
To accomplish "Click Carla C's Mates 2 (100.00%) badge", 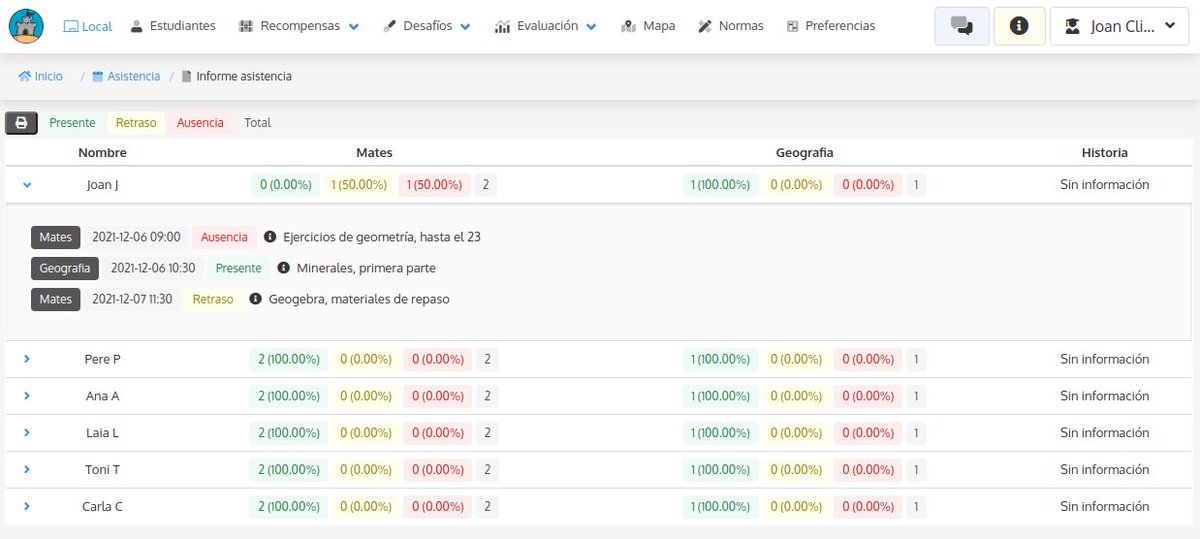I will click(x=289, y=506).
